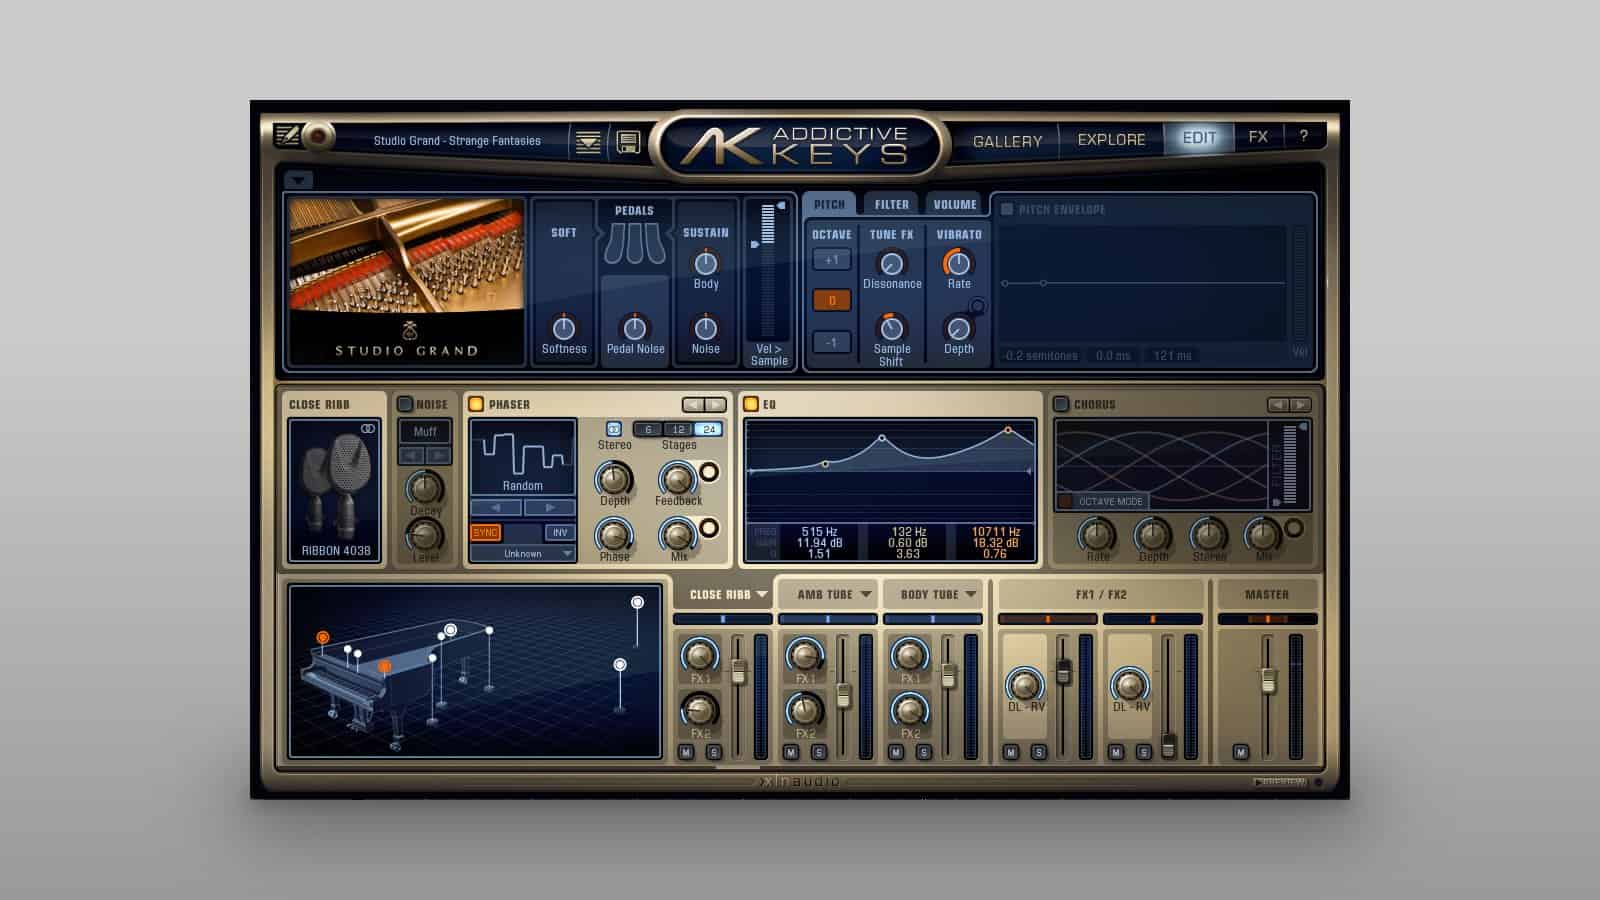
Task: Select next phaser waveform with right arrow
Action: (549, 508)
